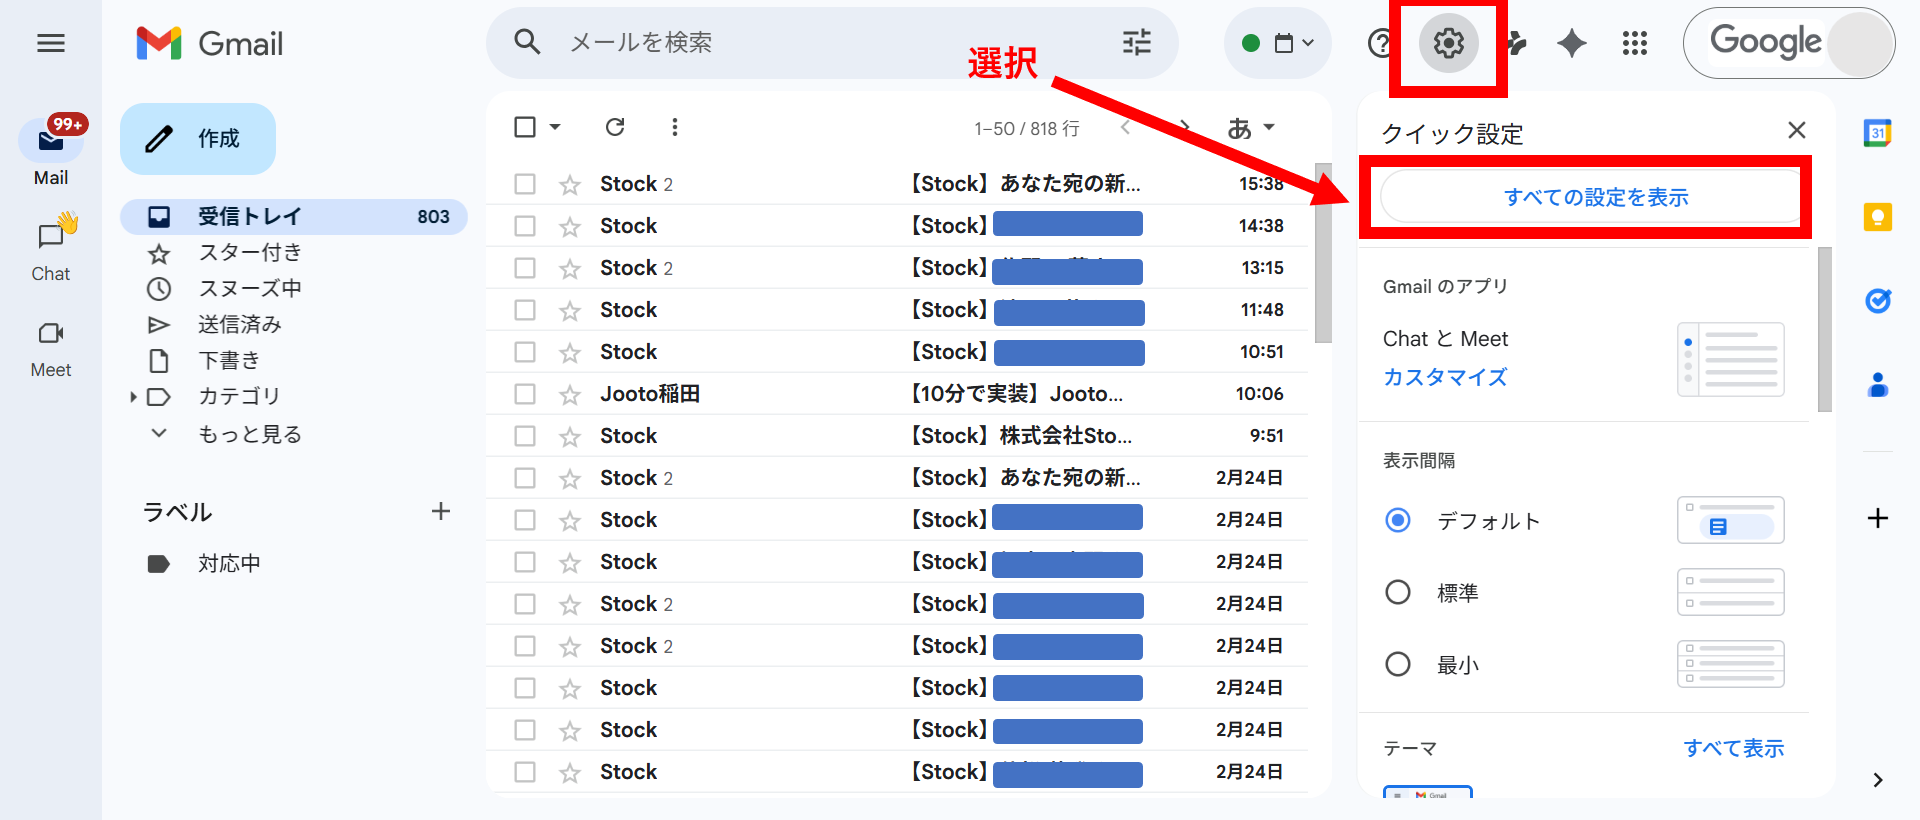The image size is (1920, 820).
Task: Open Contacts side panel icon
Action: tap(1878, 384)
